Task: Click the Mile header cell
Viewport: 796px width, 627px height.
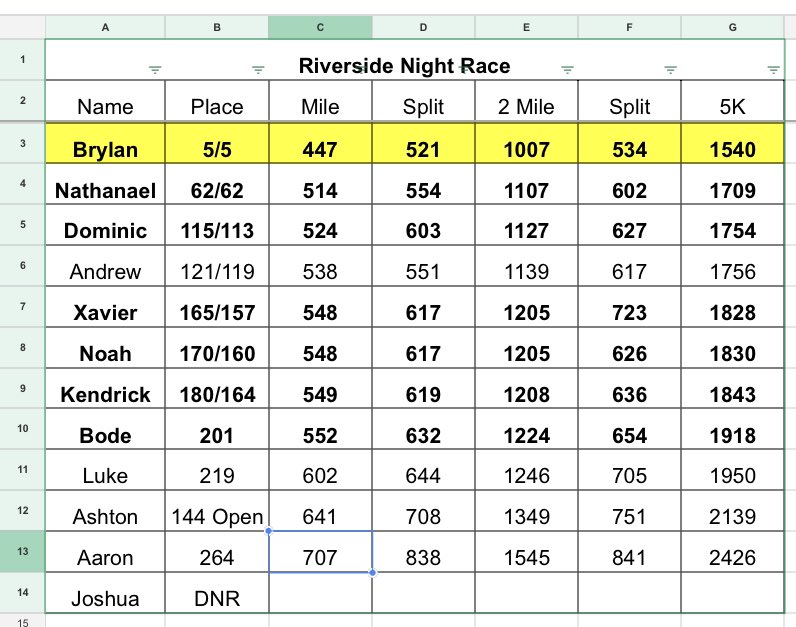Action: (320, 101)
